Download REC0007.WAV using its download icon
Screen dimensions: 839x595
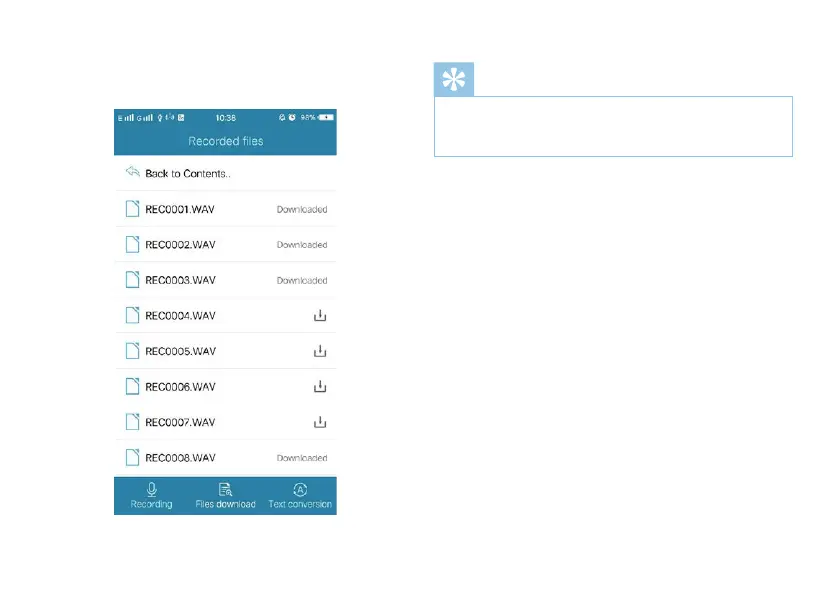tap(320, 422)
